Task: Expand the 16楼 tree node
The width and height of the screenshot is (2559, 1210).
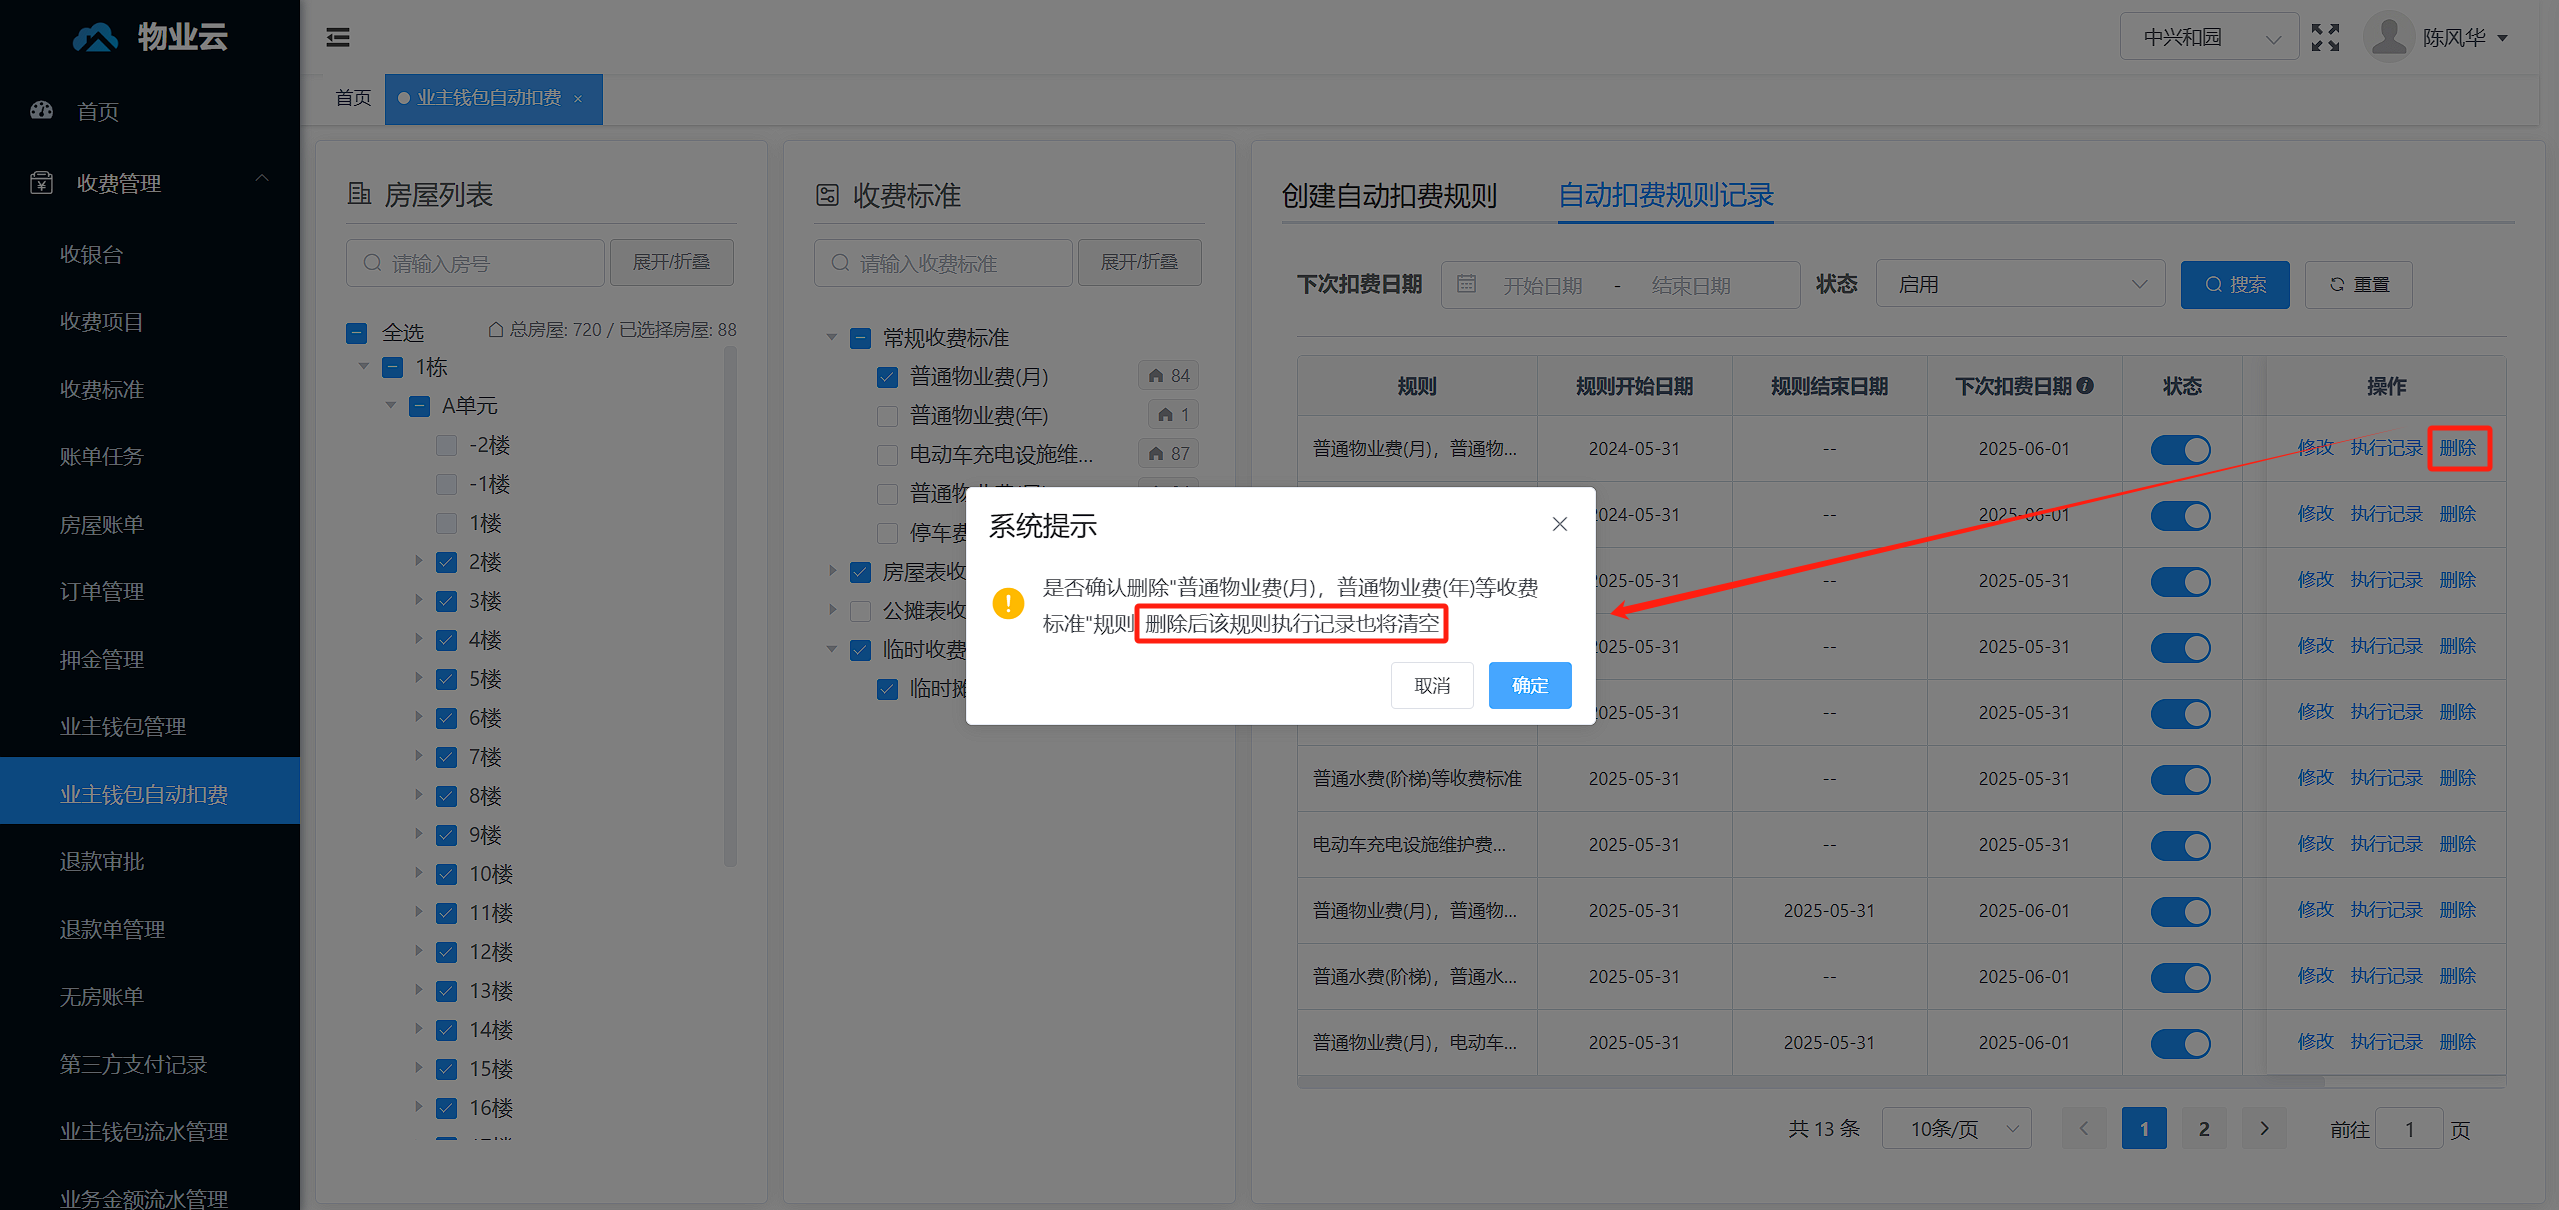Action: pos(419,1107)
